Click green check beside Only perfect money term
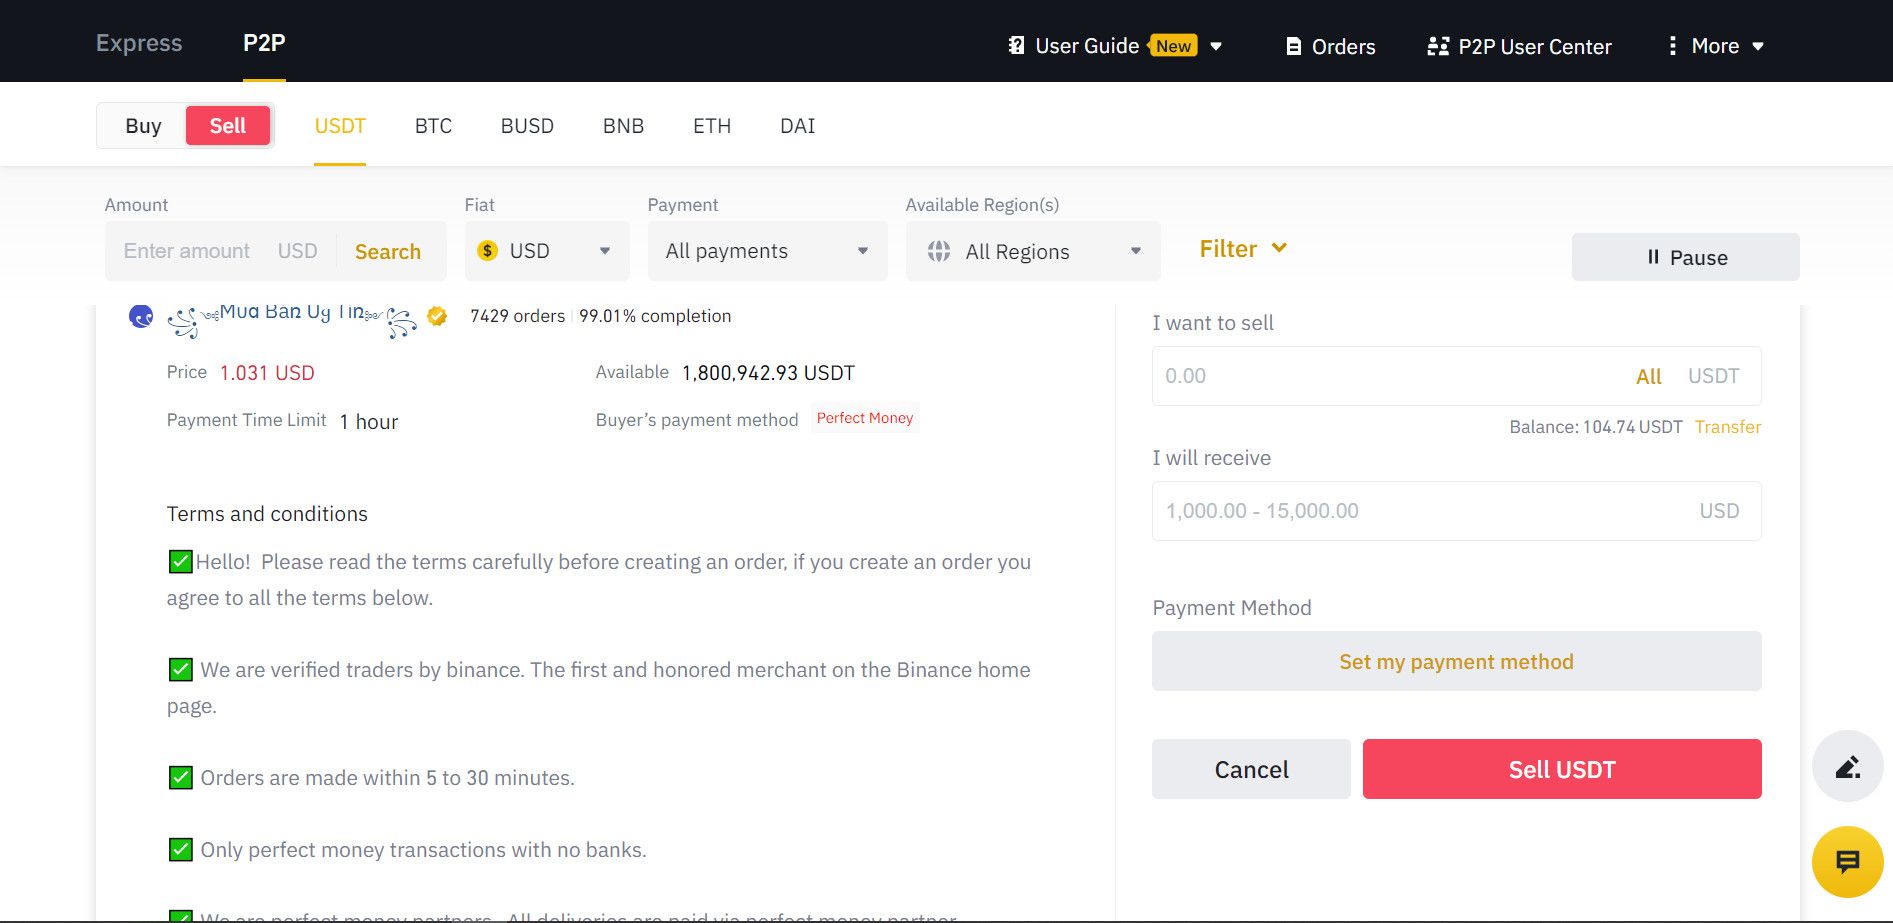 (x=181, y=849)
